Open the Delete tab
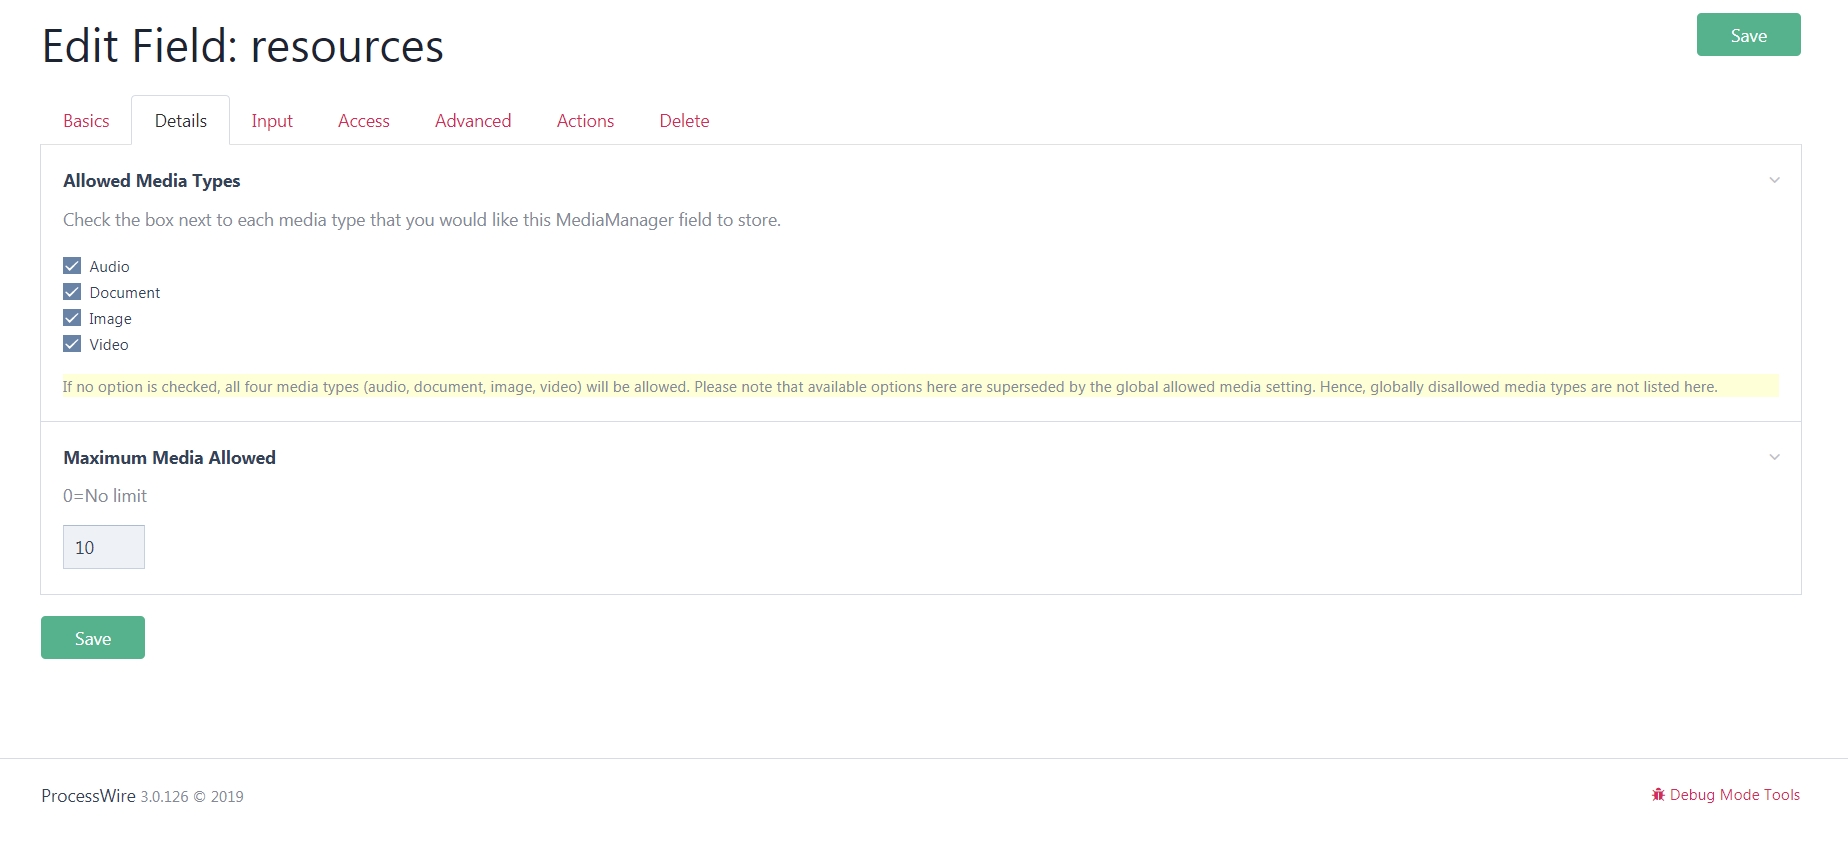Image resolution: width=1848 pixels, height=843 pixels. pos(684,121)
